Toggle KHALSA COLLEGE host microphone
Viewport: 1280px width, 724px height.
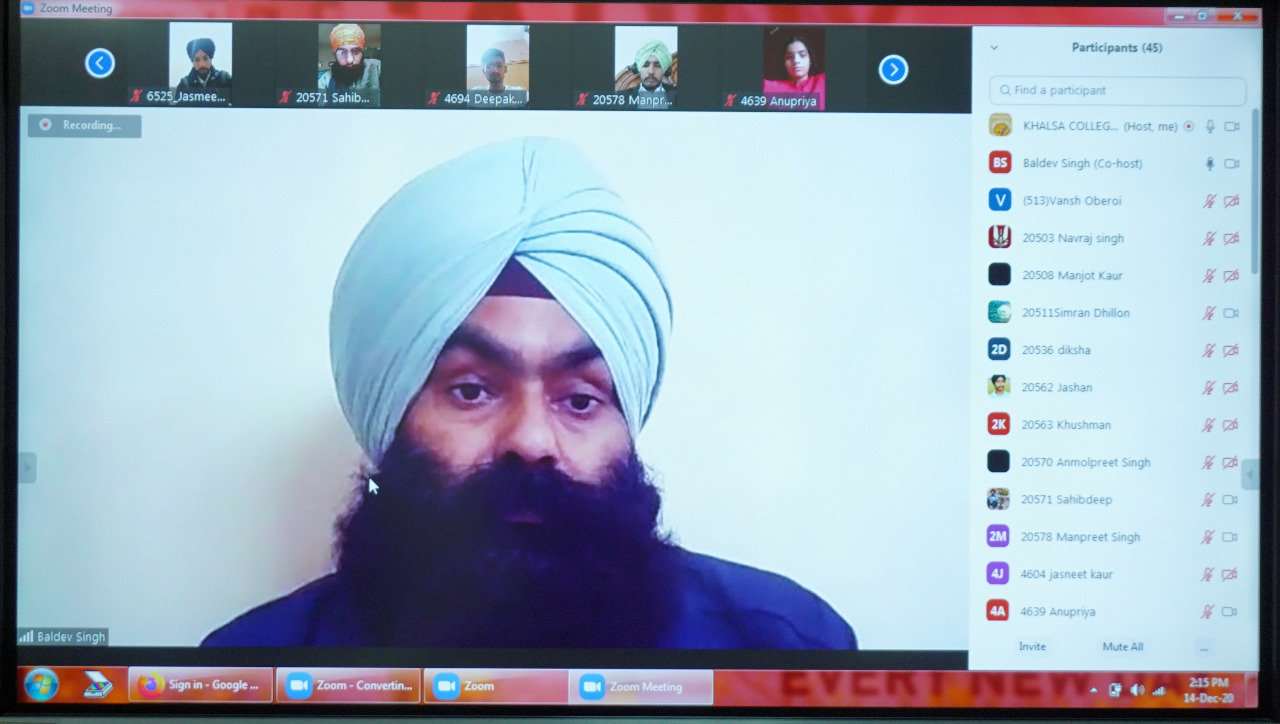tap(1210, 126)
